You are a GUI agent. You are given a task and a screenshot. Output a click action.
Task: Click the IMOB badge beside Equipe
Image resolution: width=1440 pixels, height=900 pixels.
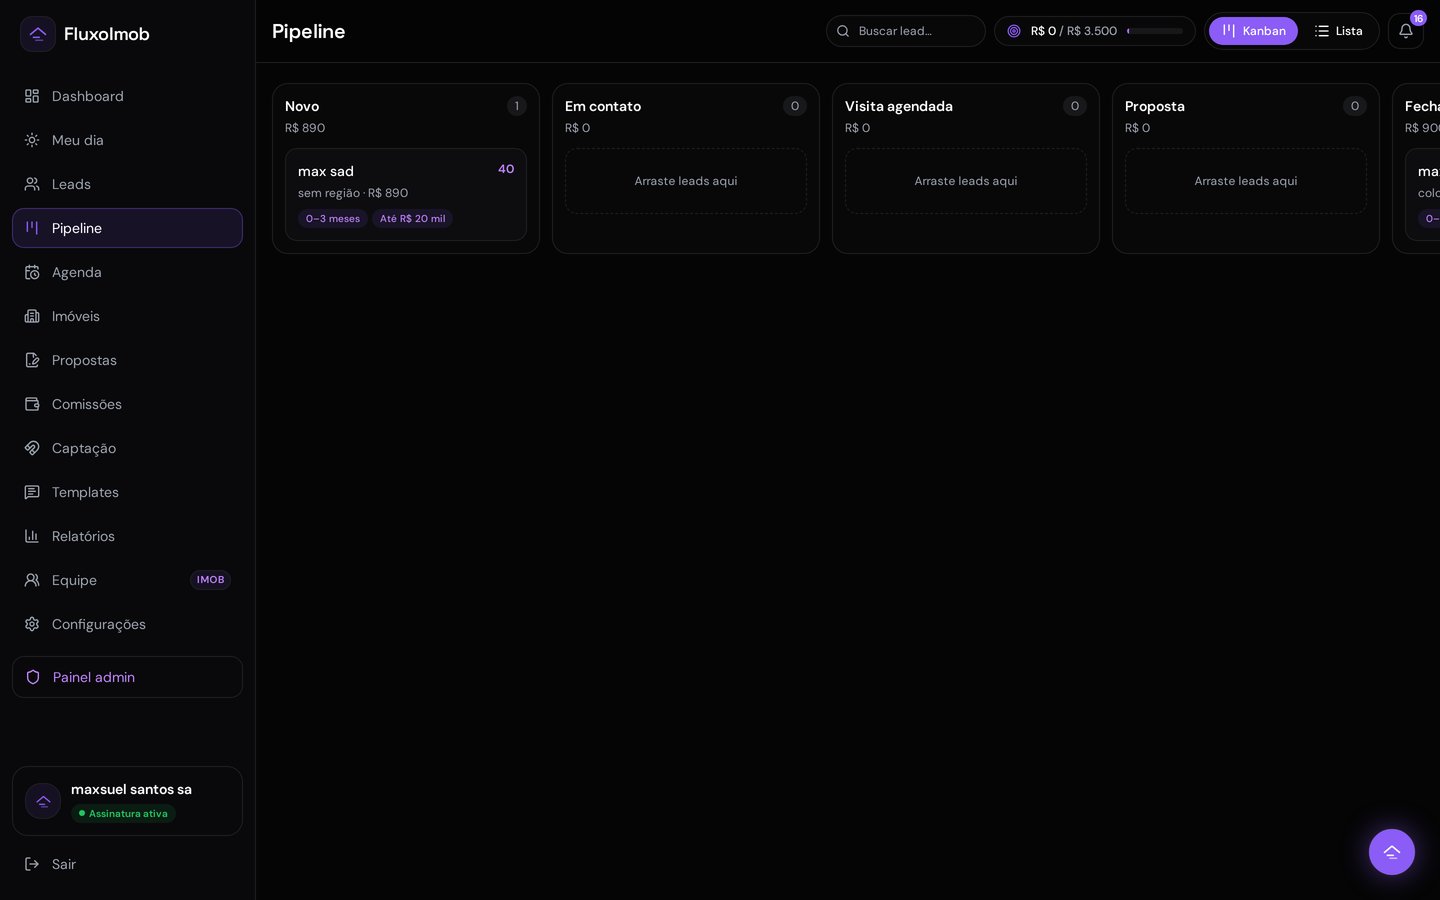[x=210, y=580]
